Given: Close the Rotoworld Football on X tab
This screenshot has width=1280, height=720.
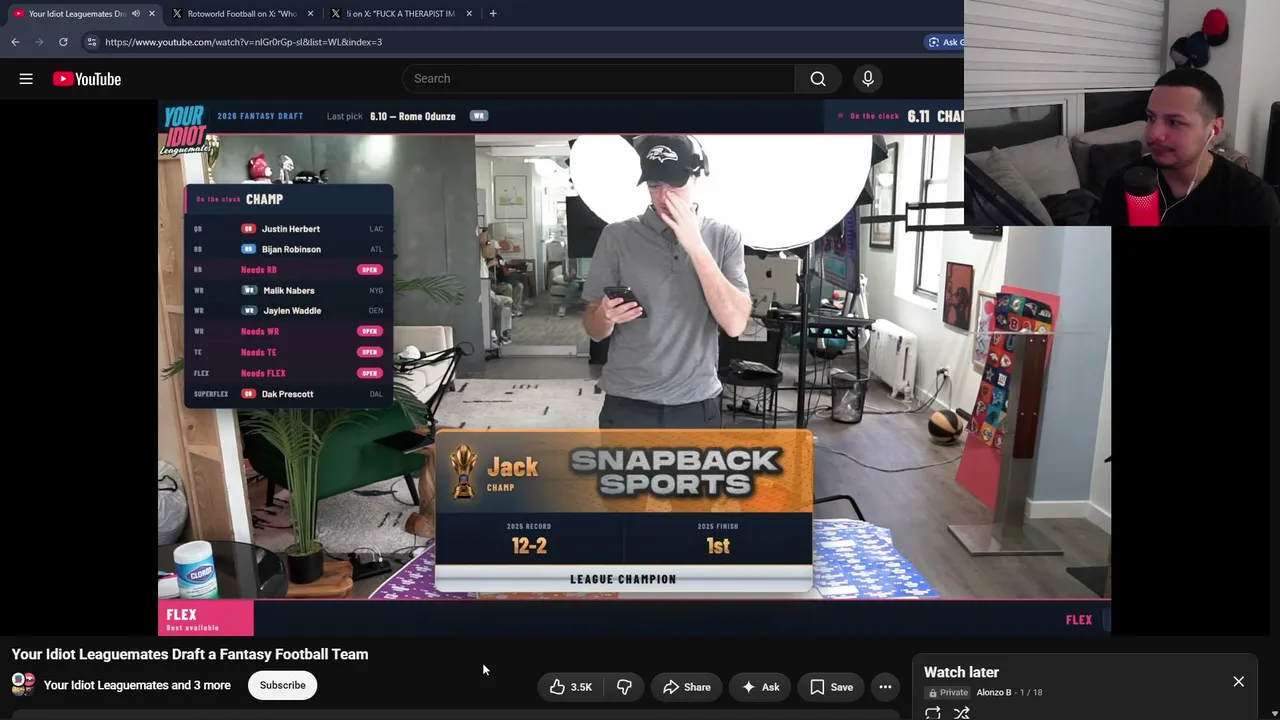Looking at the screenshot, I should pyautogui.click(x=311, y=14).
